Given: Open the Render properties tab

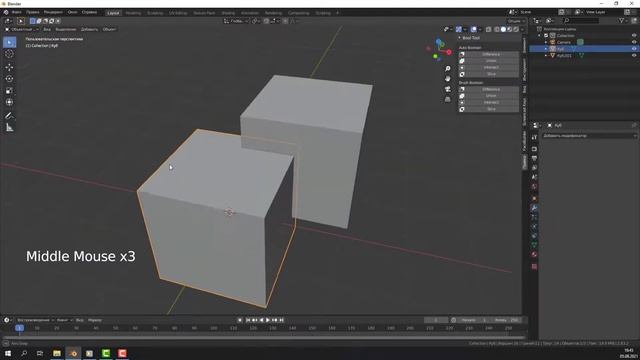Looking at the screenshot, I should [x=534, y=149].
